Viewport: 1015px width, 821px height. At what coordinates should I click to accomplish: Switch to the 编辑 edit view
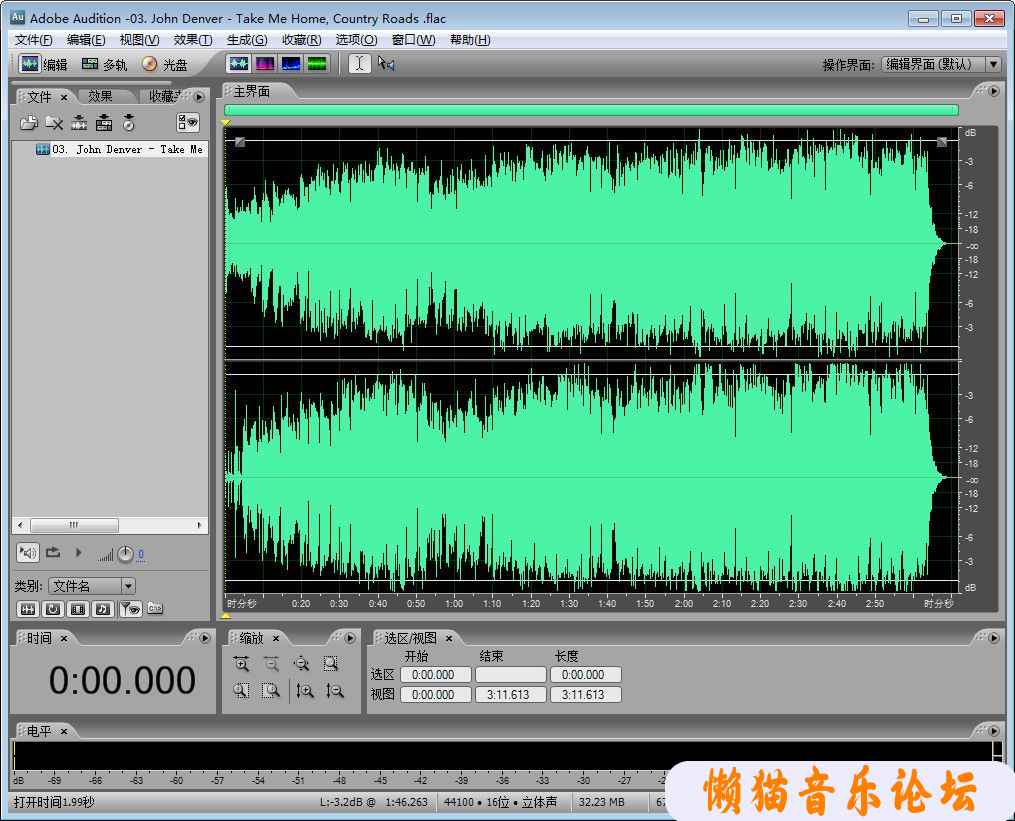43,64
